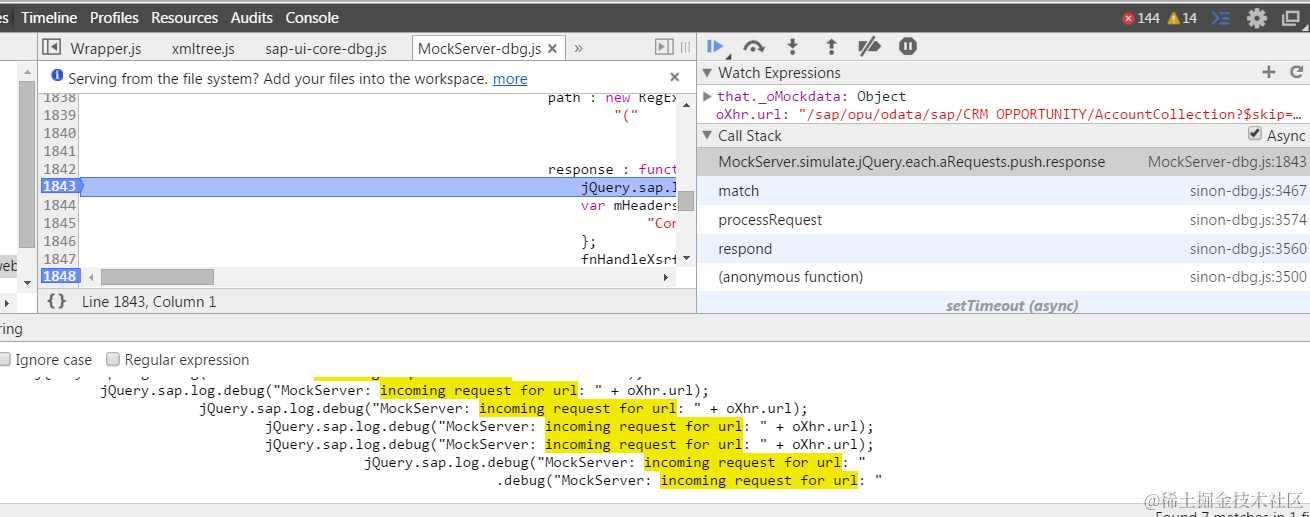Screen dimensions: 1310x517
Task: Show console drawer icon
Action: pos(1220,18)
